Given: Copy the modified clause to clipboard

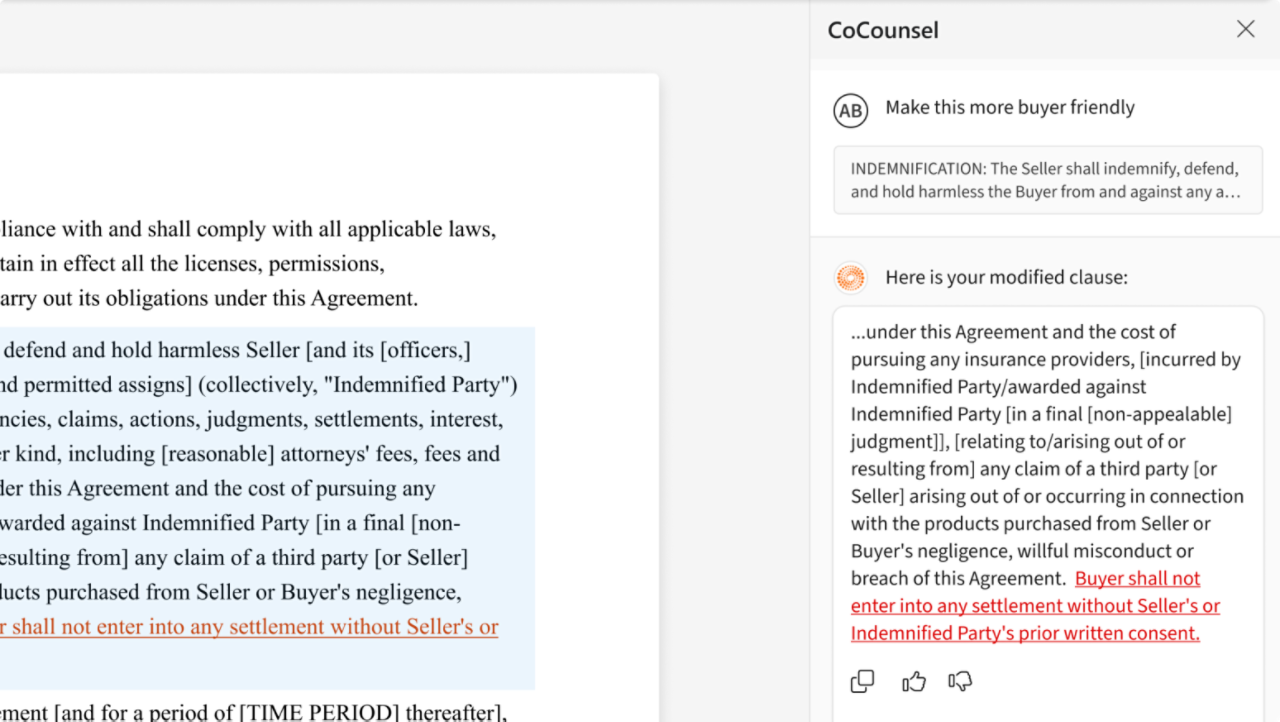Looking at the screenshot, I should click(x=862, y=681).
